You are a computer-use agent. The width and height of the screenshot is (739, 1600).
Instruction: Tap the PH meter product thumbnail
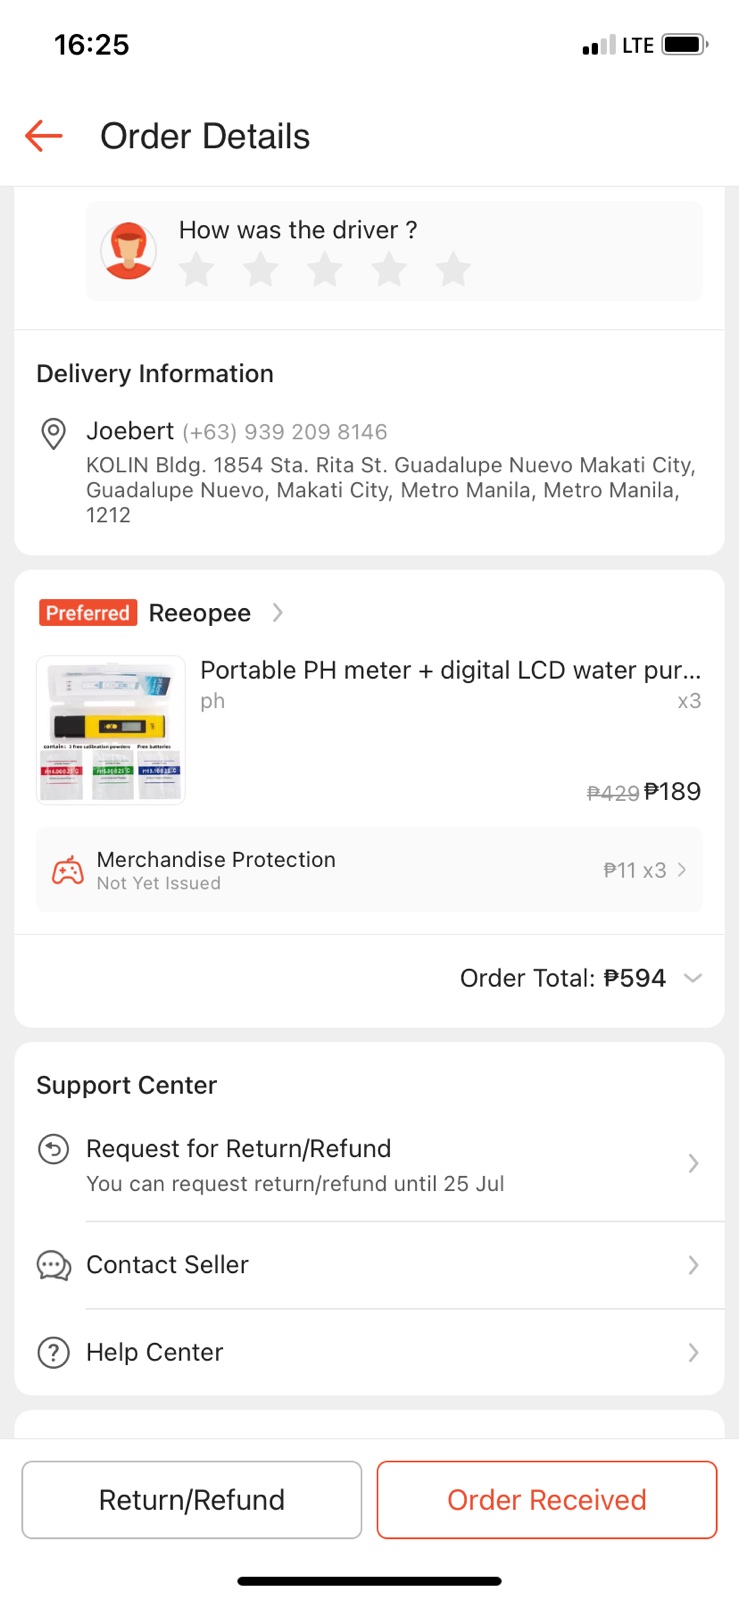pyautogui.click(x=111, y=730)
